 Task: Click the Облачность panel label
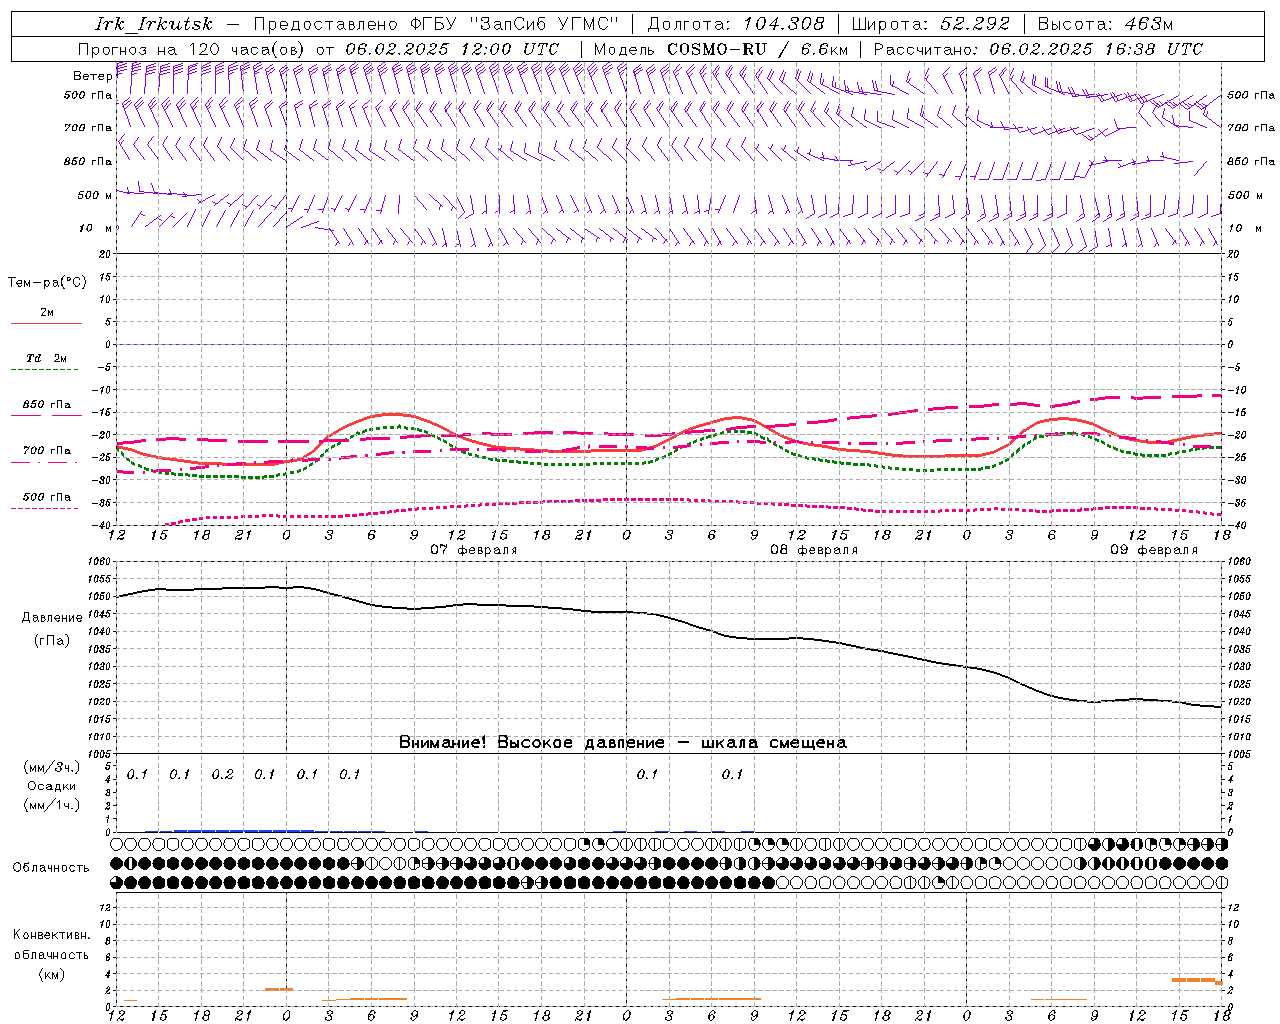[x=51, y=867]
